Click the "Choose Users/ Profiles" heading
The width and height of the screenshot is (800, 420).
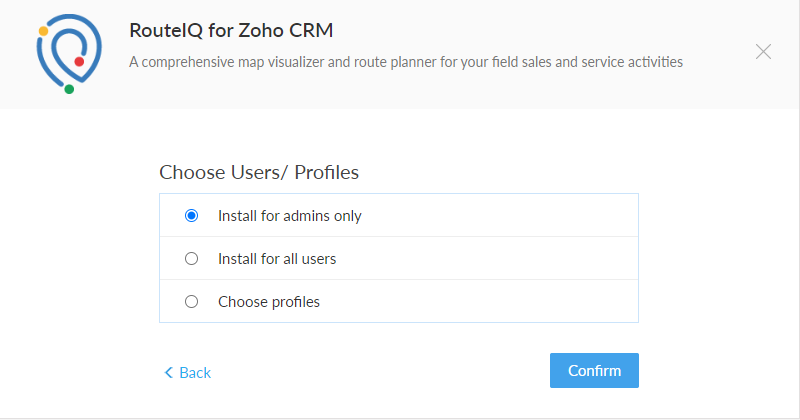click(x=259, y=172)
